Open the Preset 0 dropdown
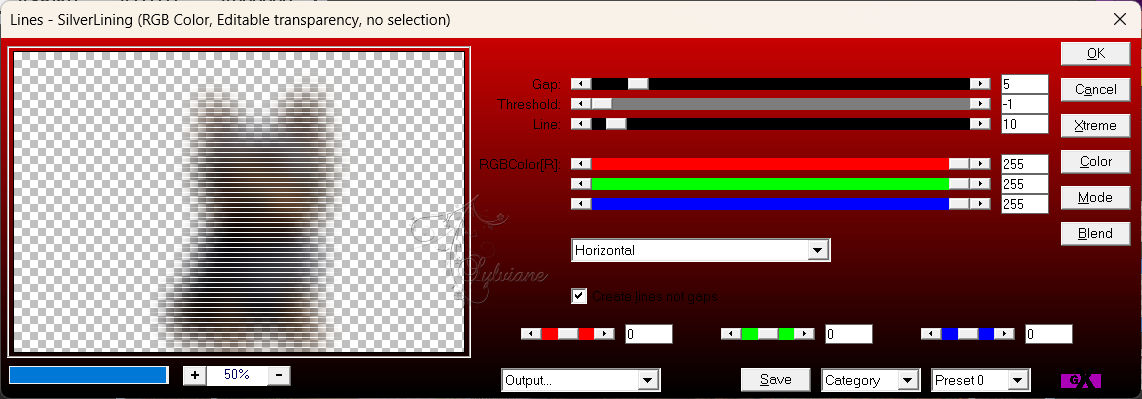Viewport: 1142px width, 399px height. [980, 380]
